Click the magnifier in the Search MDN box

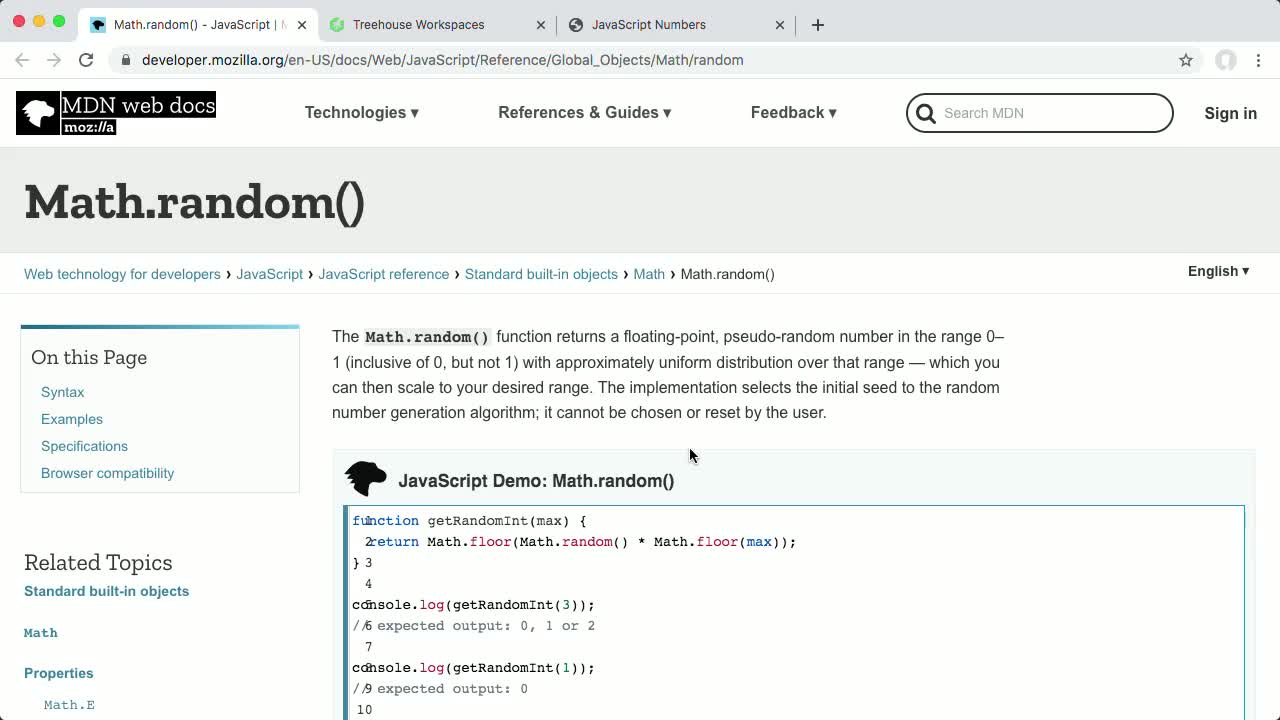coord(925,113)
